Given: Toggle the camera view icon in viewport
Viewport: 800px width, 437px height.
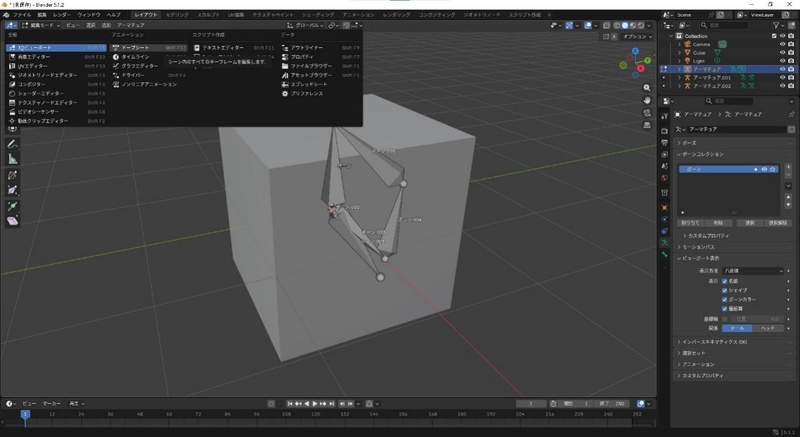Looking at the screenshot, I should pyautogui.click(x=647, y=113).
